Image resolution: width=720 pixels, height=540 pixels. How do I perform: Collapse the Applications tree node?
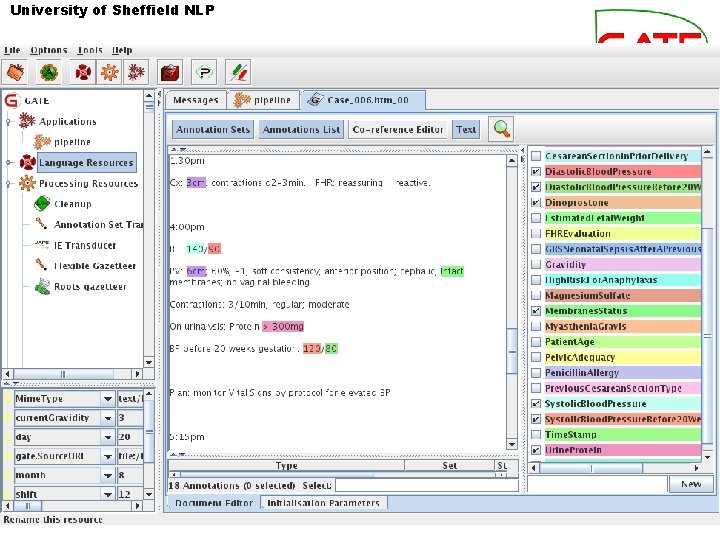point(8,121)
